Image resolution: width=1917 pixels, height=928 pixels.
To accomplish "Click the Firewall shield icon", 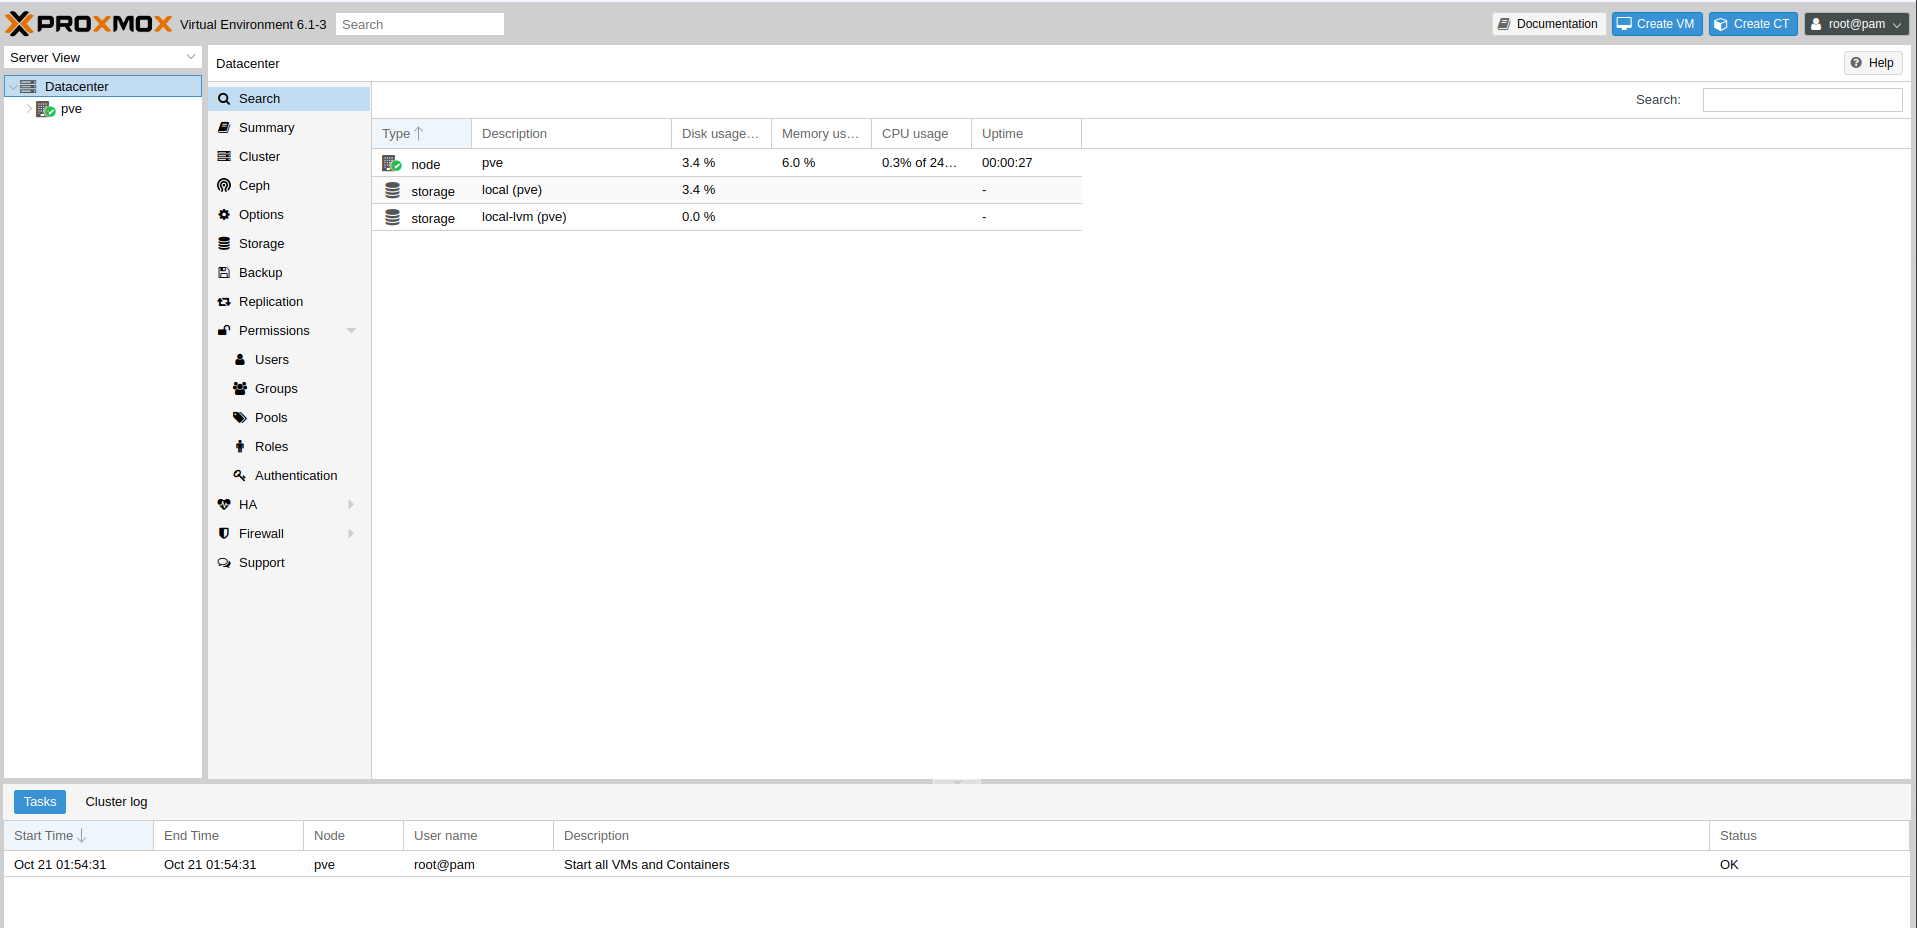I will [x=224, y=534].
